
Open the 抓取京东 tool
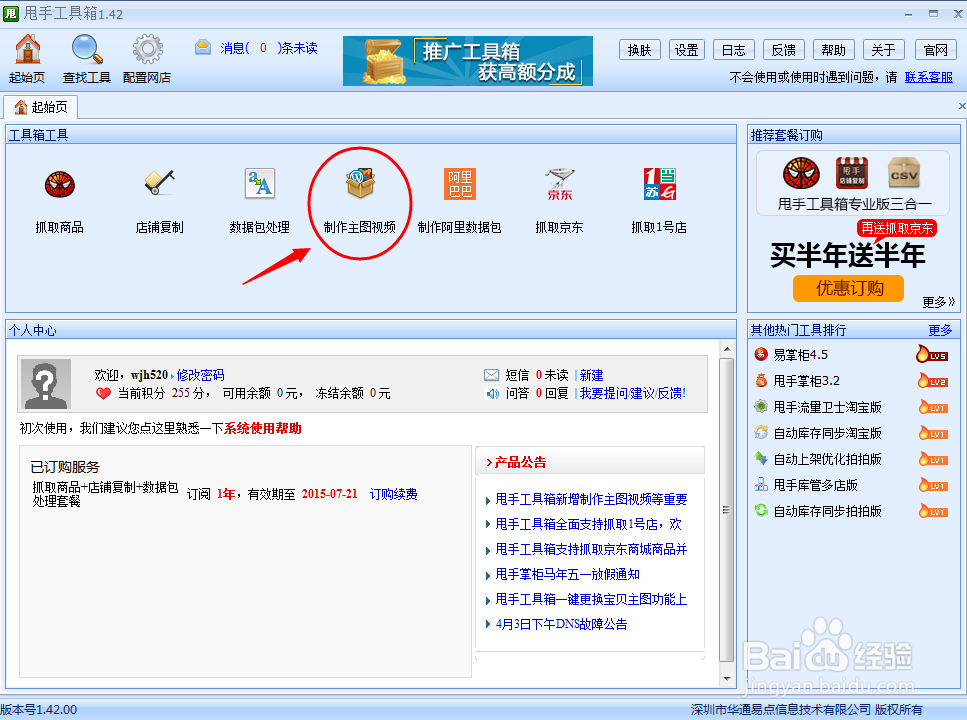[x=559, y=196]
